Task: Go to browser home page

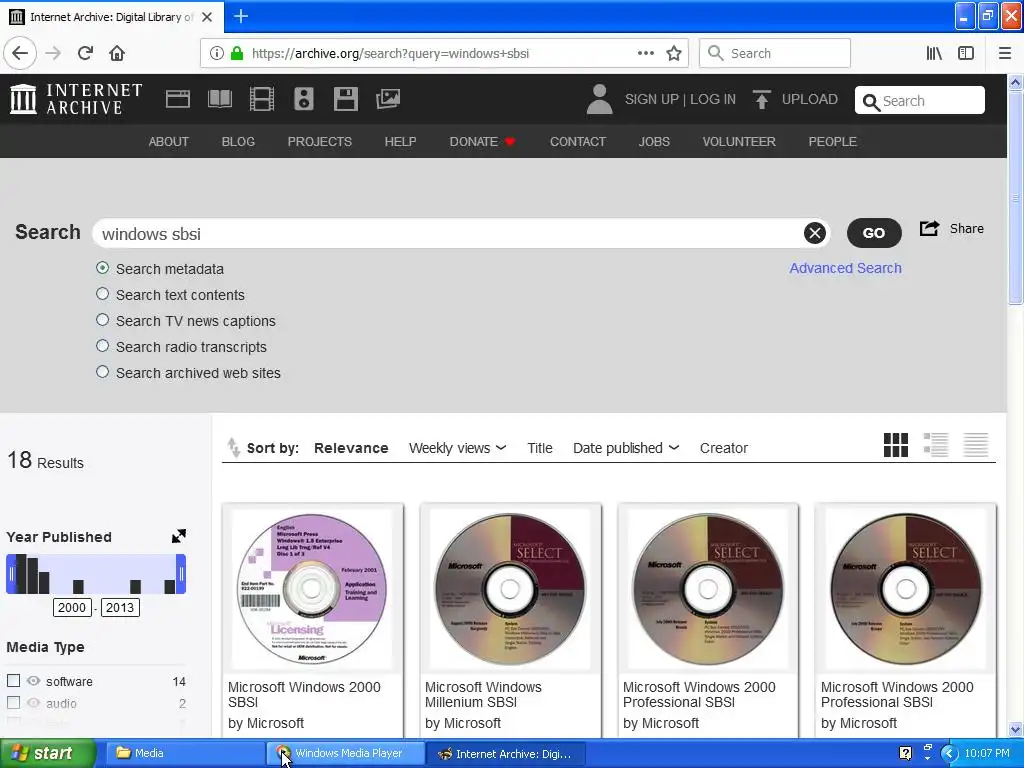Action: point(117,54)
